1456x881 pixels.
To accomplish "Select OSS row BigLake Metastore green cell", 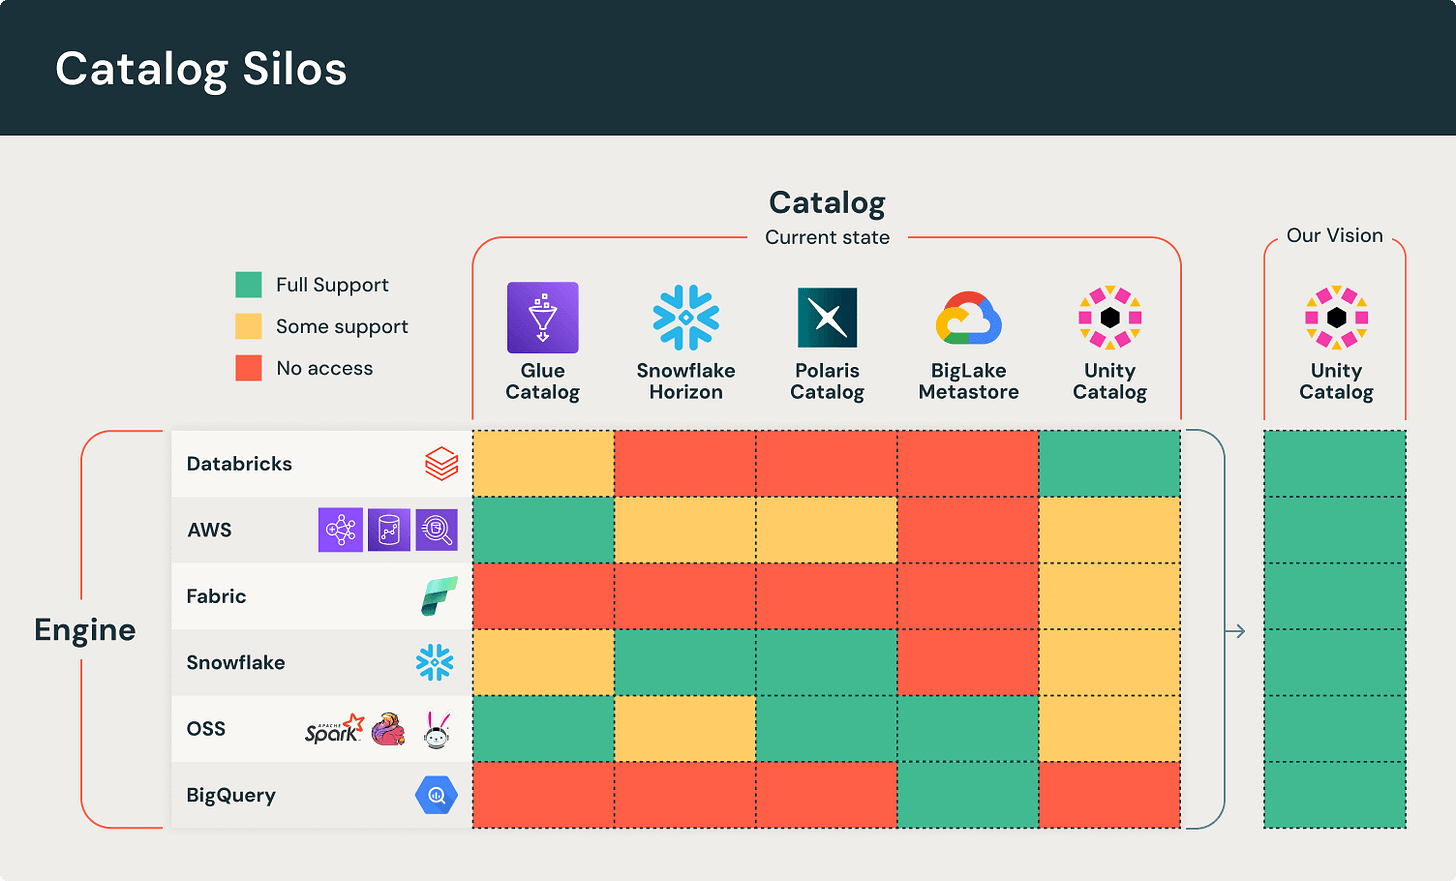I will (x=968, y=729).
